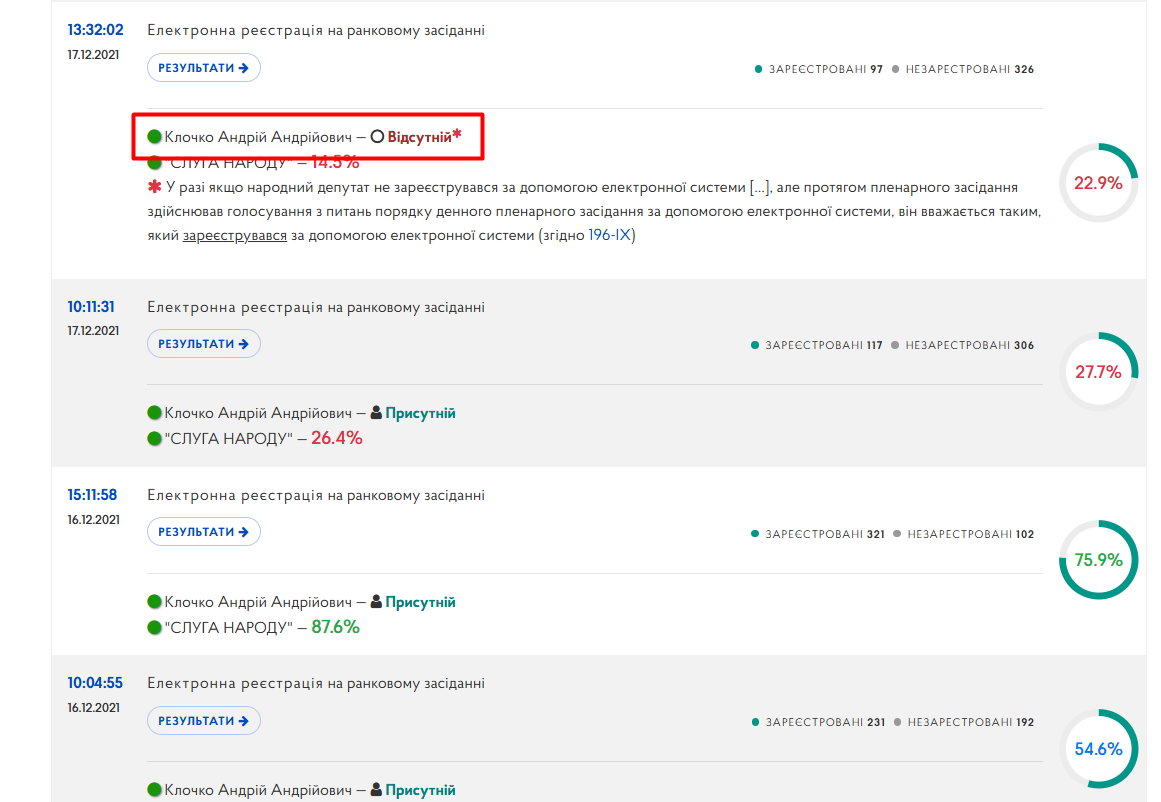Click the red asterisk footnote marker
The height and width of the screenshot is (802, 1161).
(154, 187)
